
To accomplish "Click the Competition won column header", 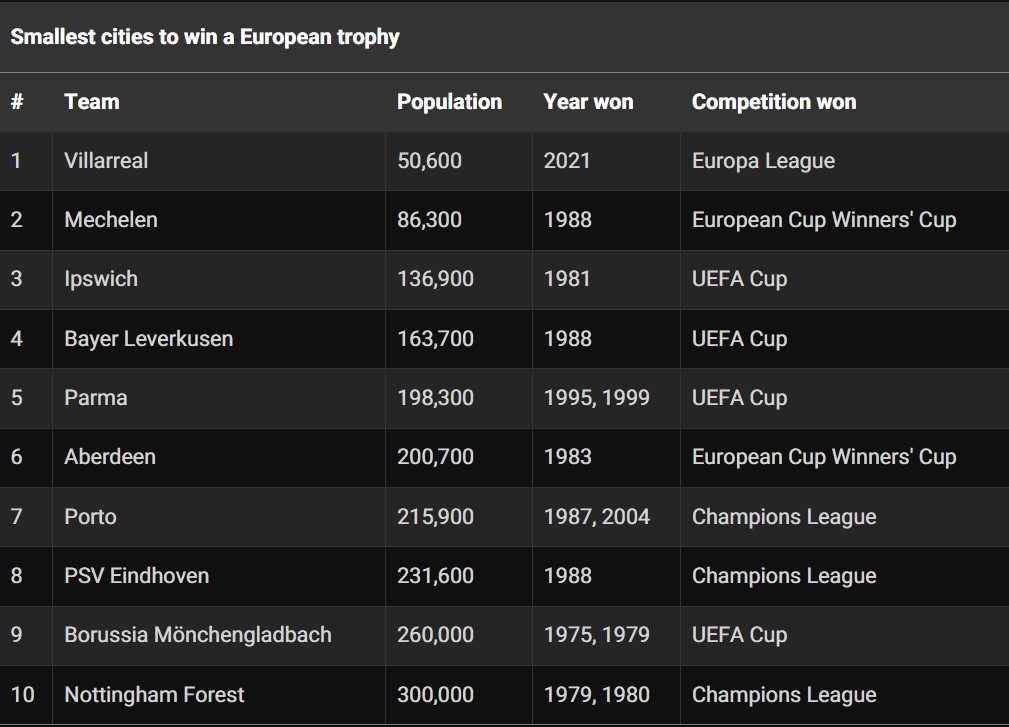I will tap(773, 102).
